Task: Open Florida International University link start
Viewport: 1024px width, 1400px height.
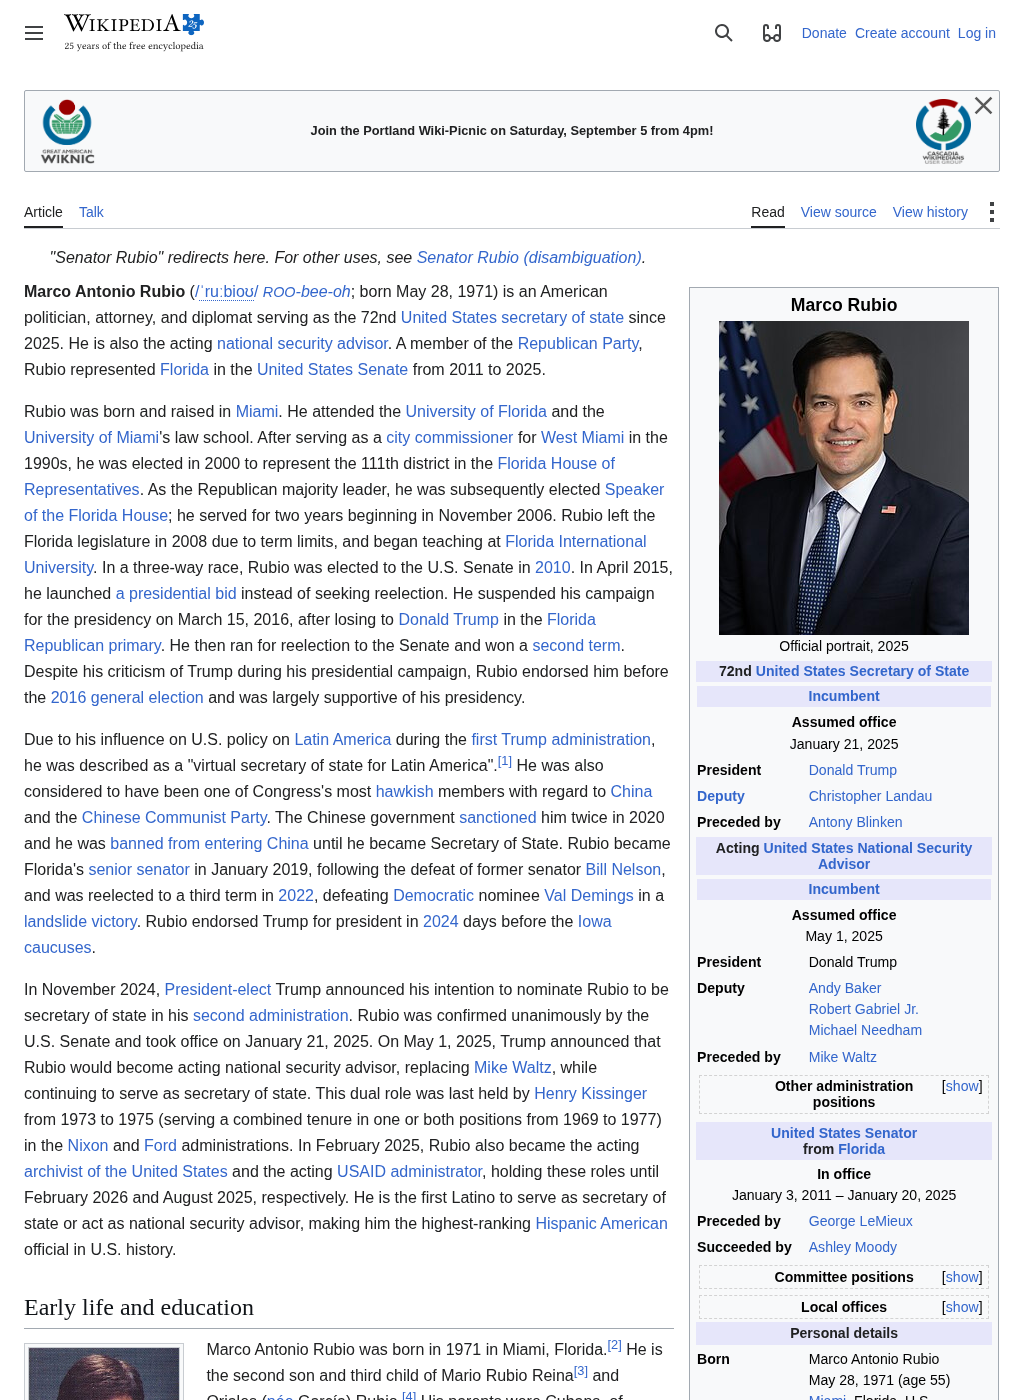Action: click(576, 541)
